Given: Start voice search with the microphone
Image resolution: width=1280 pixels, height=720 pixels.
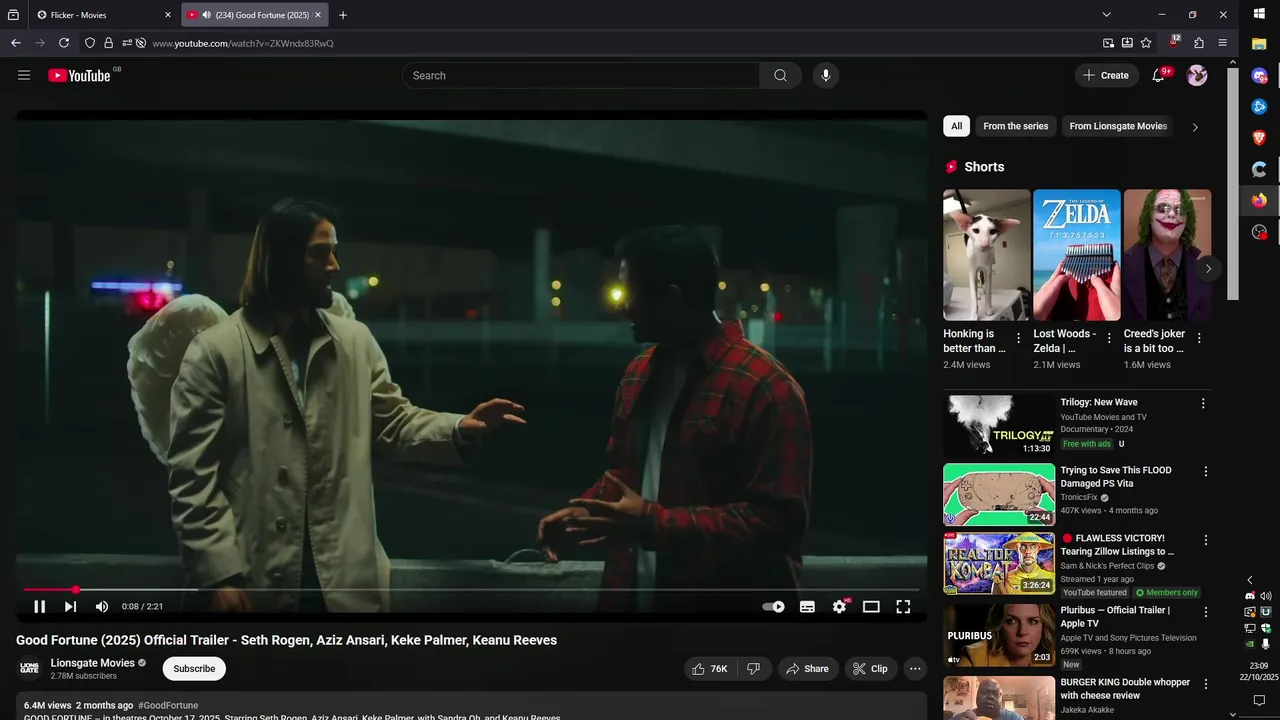Looking at the screenshot, I should tap(825, 75).
